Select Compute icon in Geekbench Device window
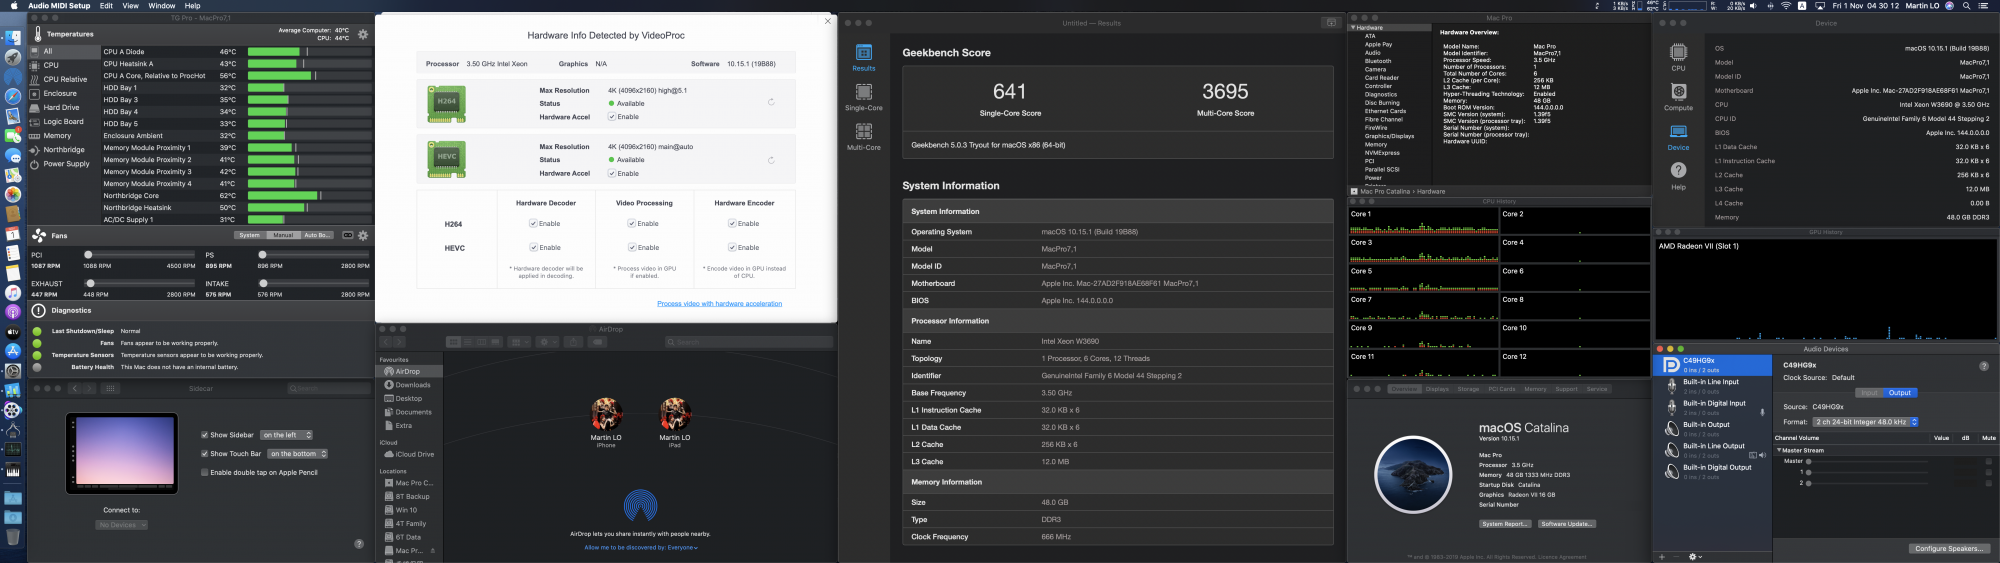 tap(1678, 97)
